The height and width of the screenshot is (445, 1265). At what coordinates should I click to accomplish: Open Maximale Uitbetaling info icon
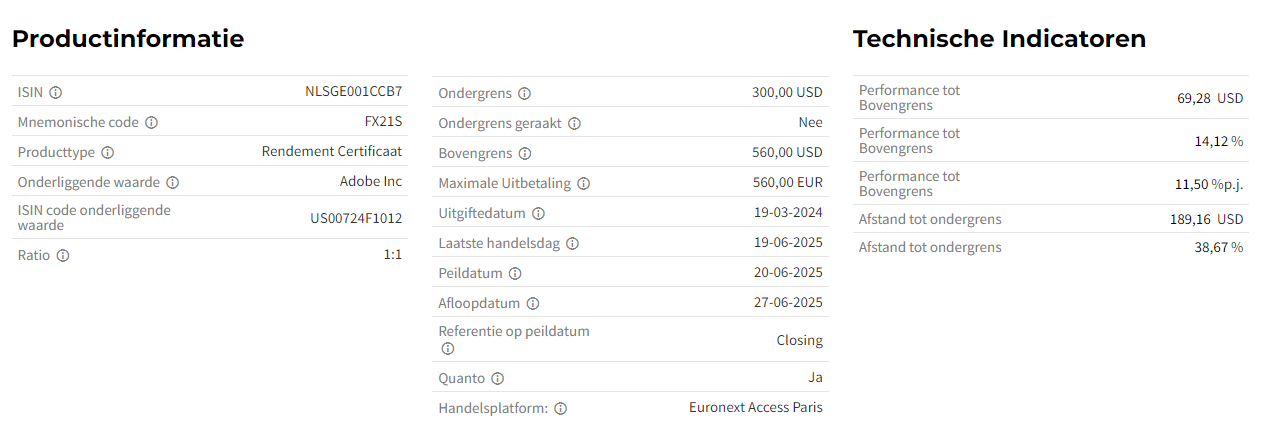584,183
